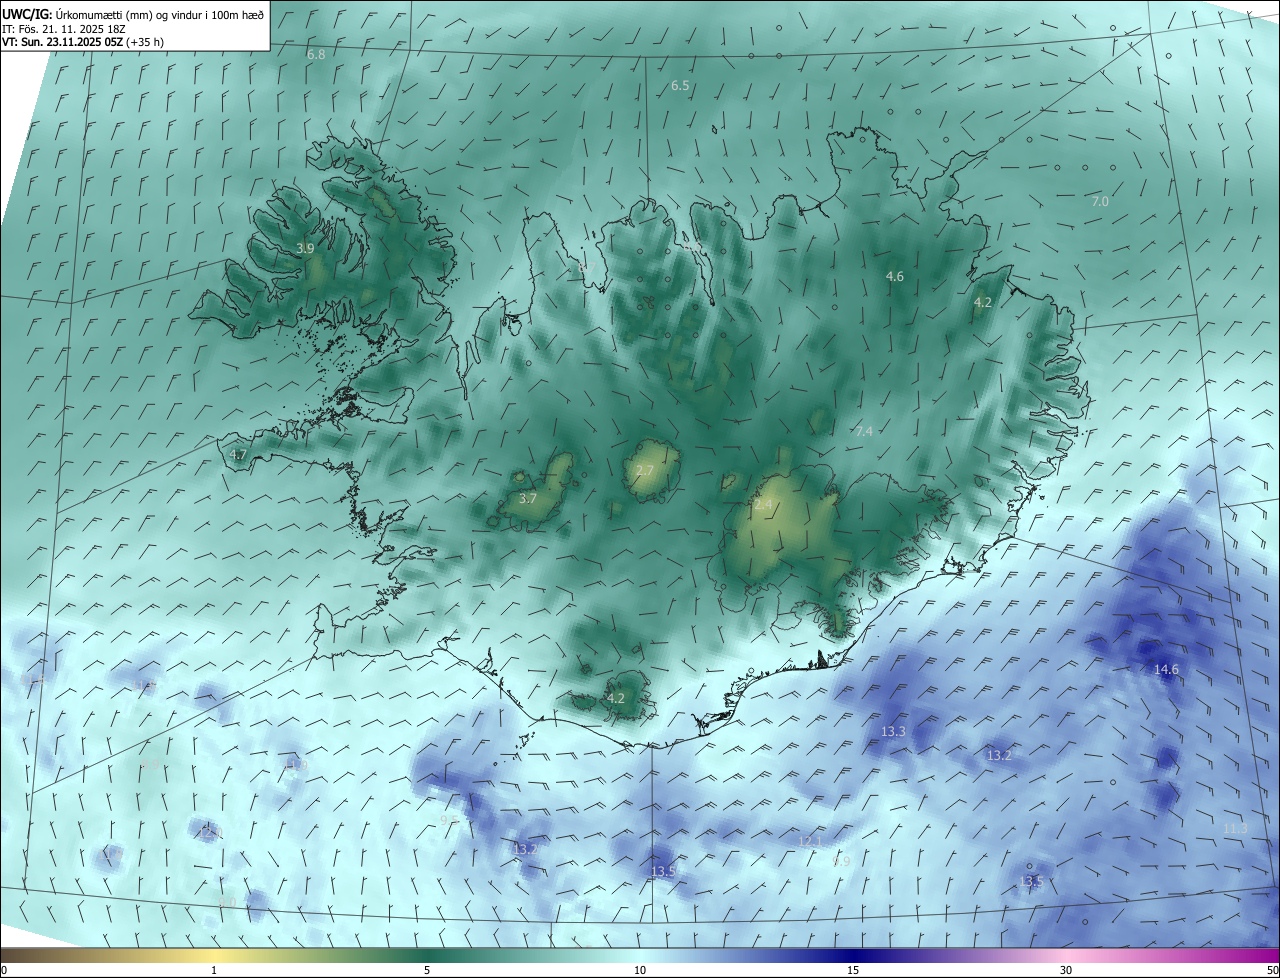Click the 13.2 value just east of 13.3
This screenshot has width=1280, height=978.
[x=999, y=756]
